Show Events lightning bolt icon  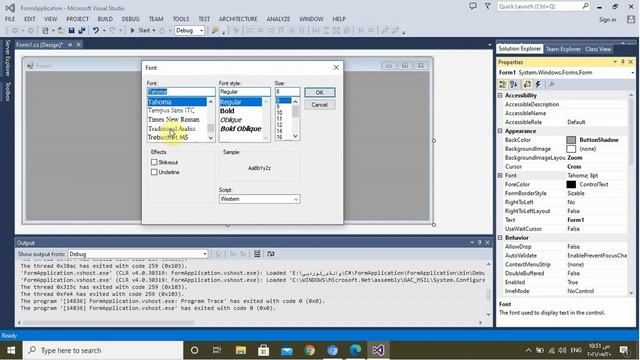pos(538,84)
